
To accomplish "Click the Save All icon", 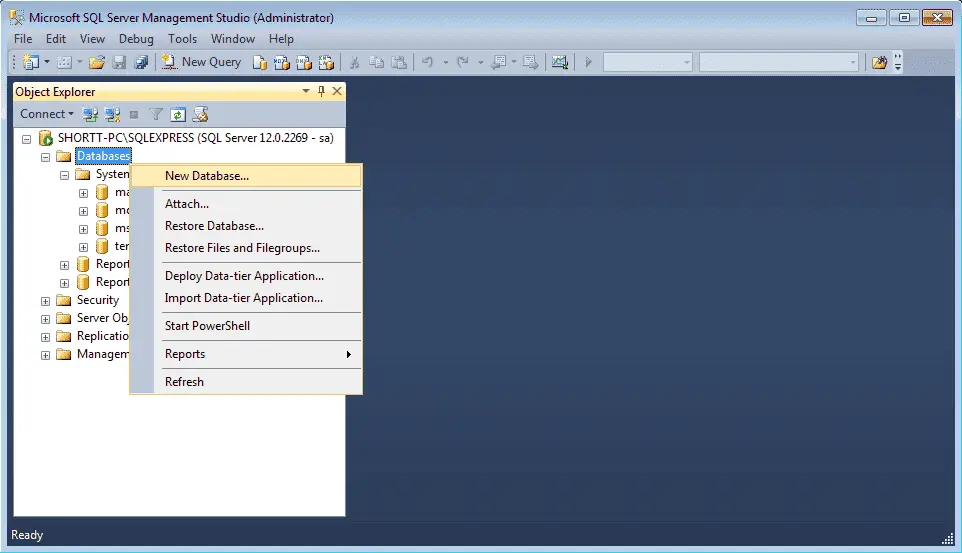I will tap(141, 62).
